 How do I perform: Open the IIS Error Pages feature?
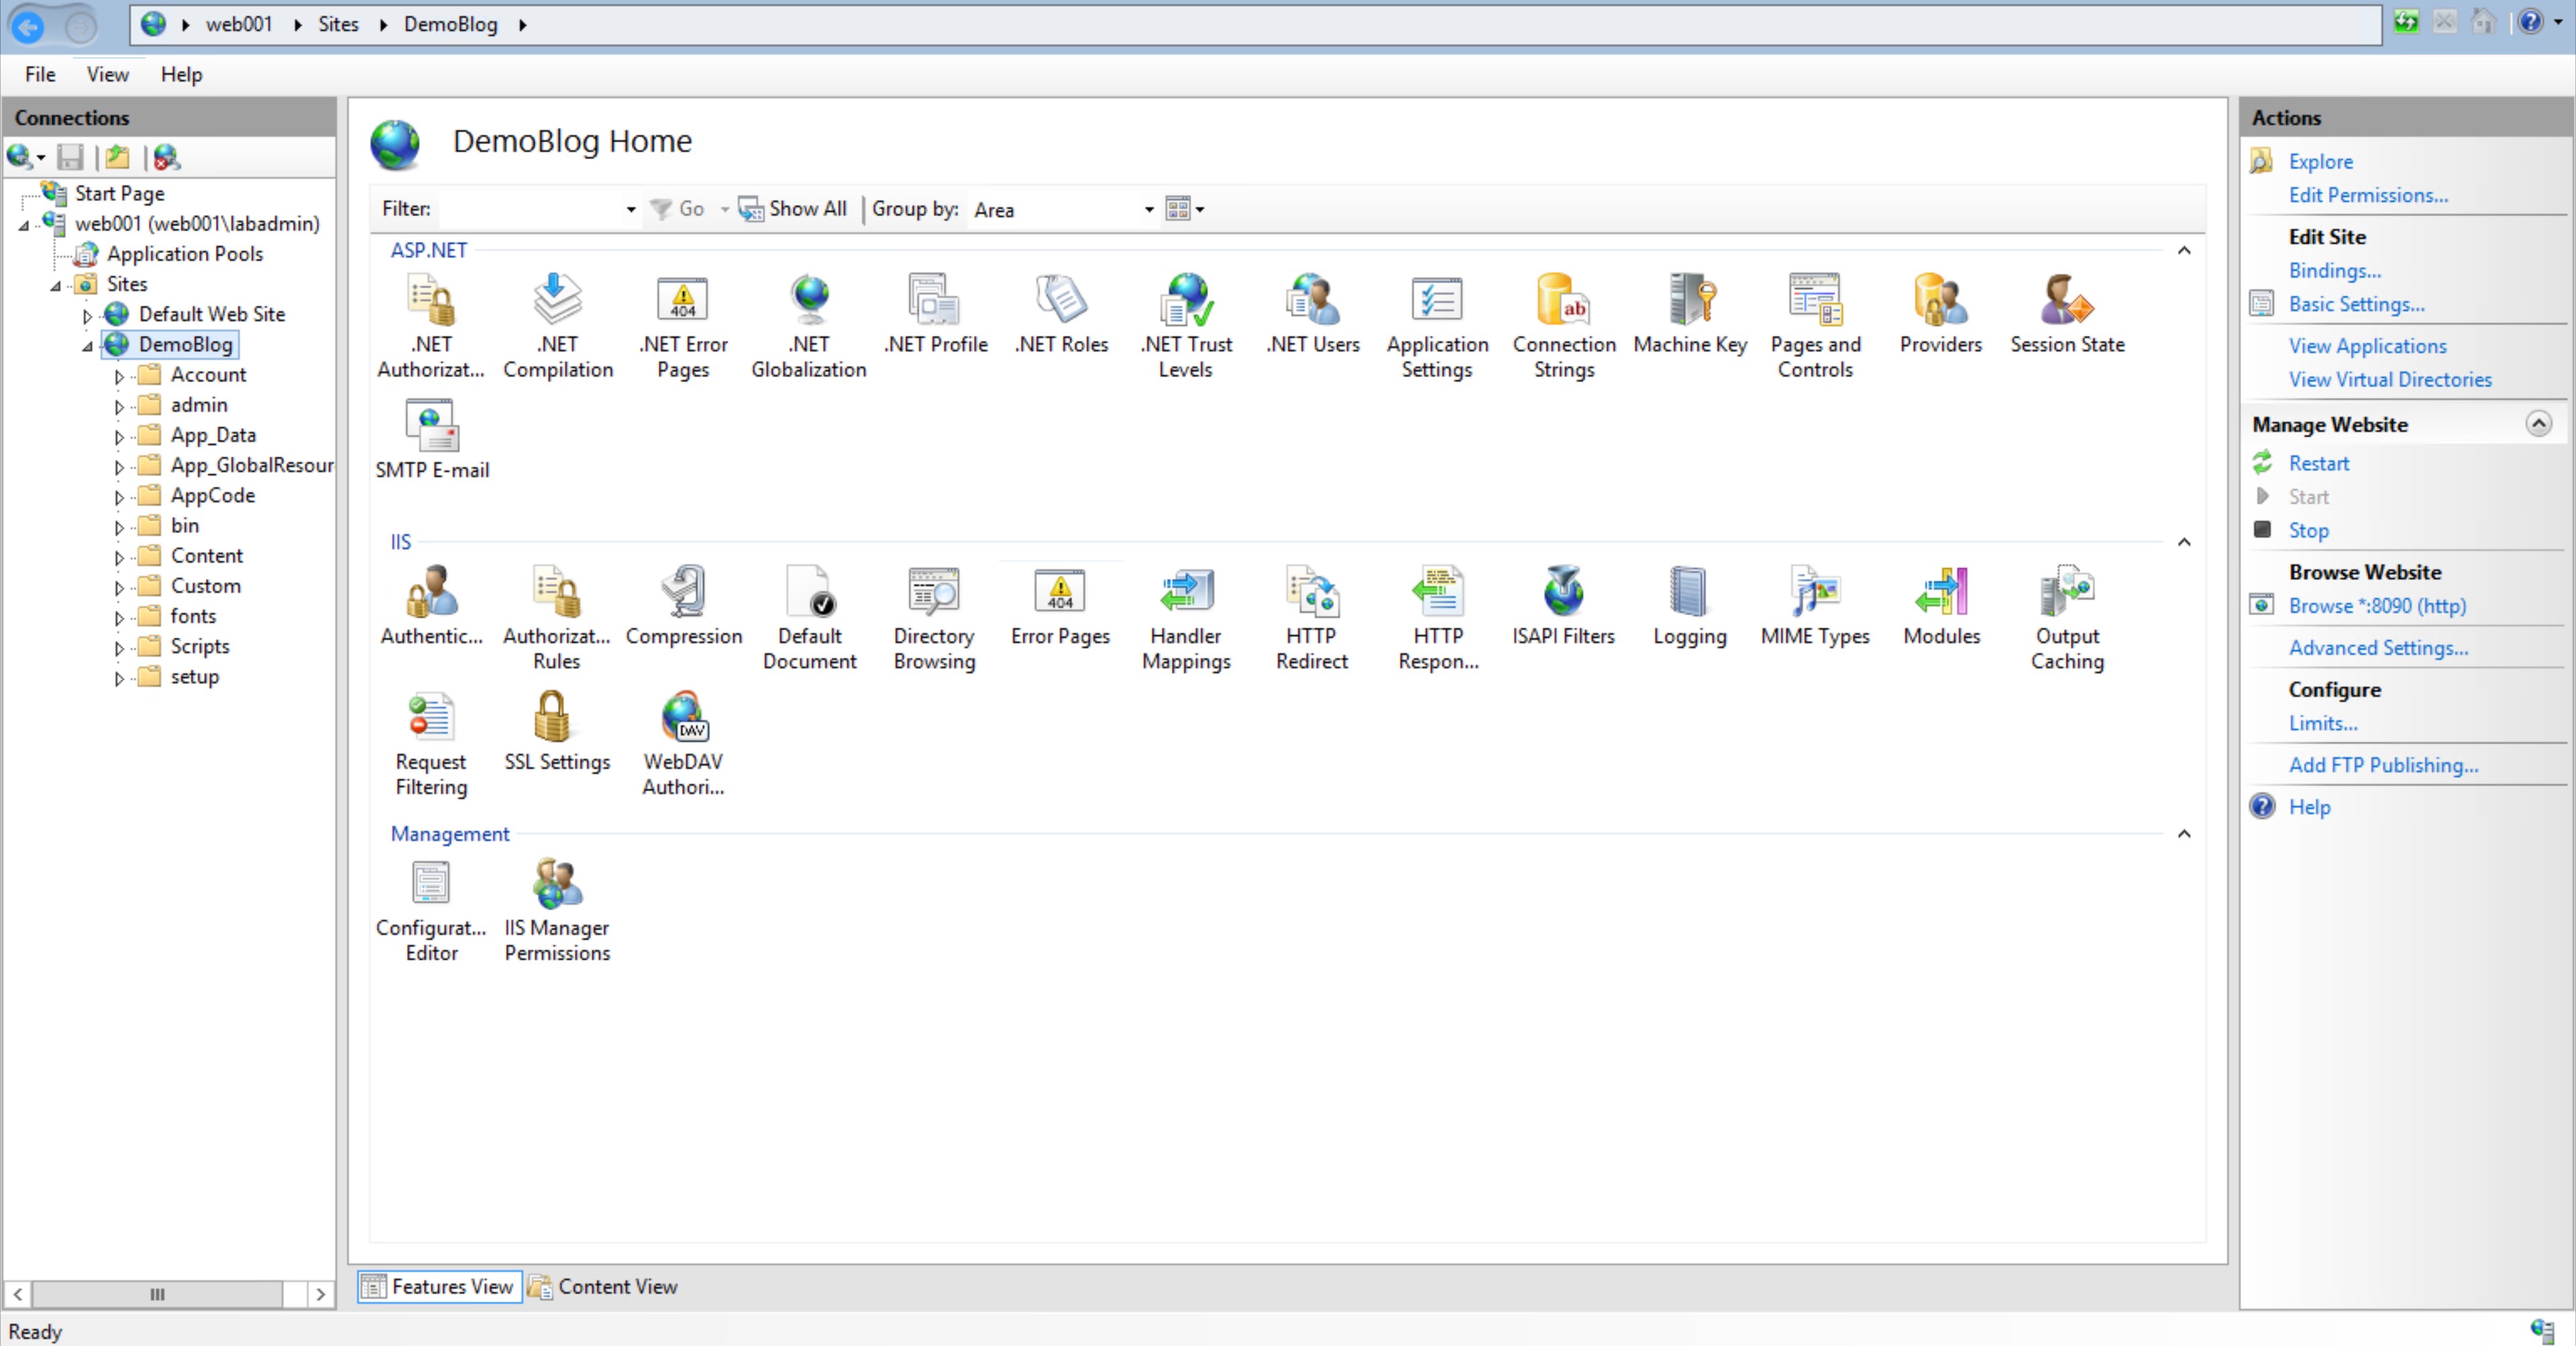point(1060,605)
